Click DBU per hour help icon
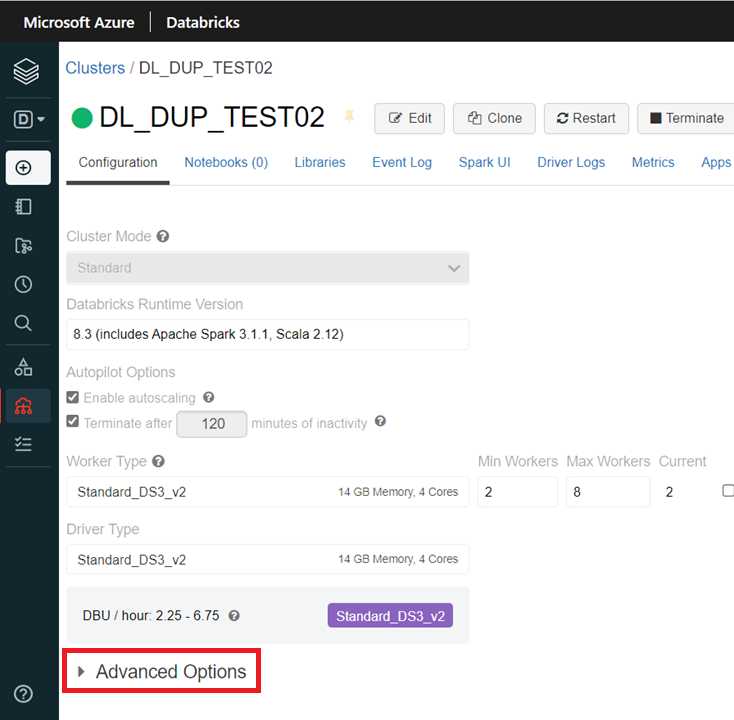The width and height of the screenshot is (734, 720). pyautogui.click(x=234, y=616)
